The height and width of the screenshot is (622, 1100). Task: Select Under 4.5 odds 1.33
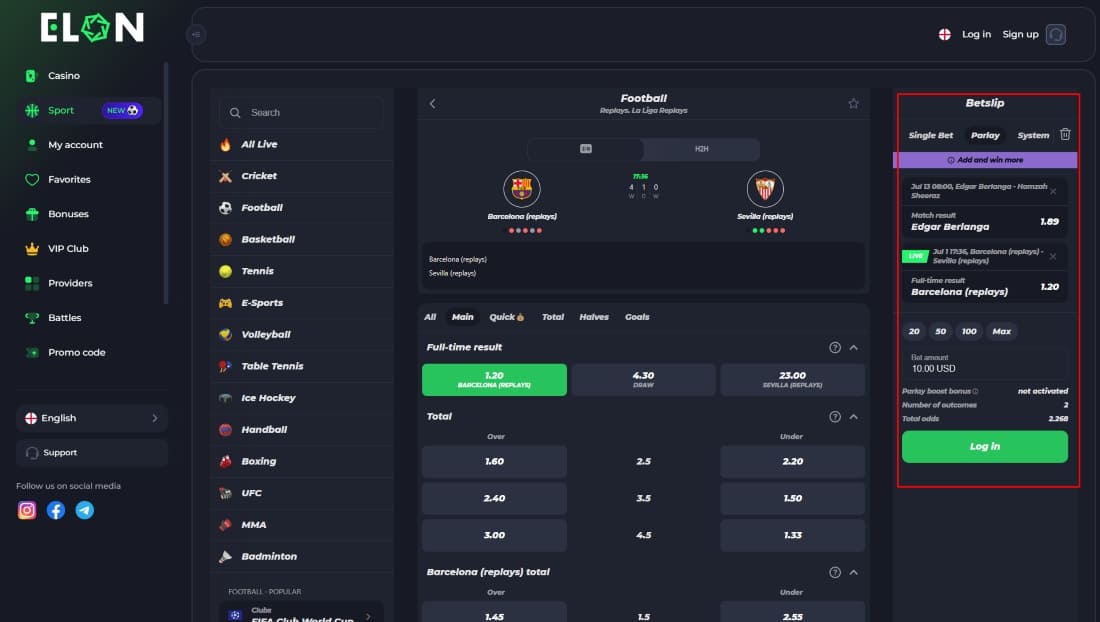click(792, 535)
